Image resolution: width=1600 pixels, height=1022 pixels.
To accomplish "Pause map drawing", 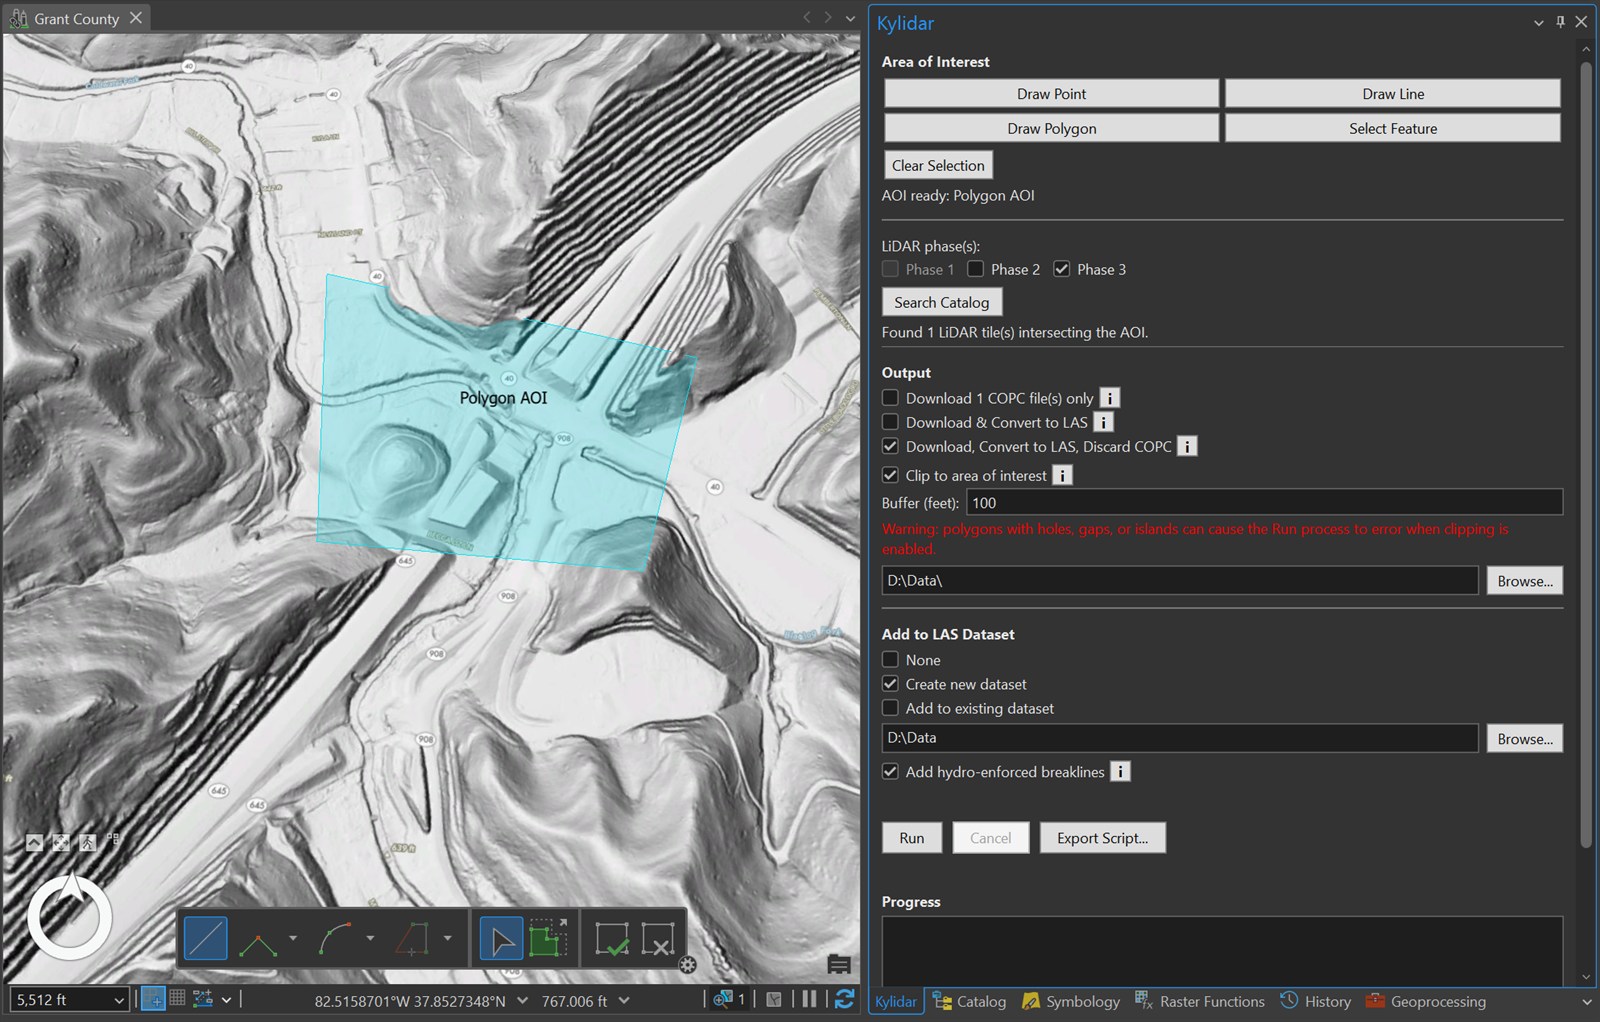I will point(810,999).
